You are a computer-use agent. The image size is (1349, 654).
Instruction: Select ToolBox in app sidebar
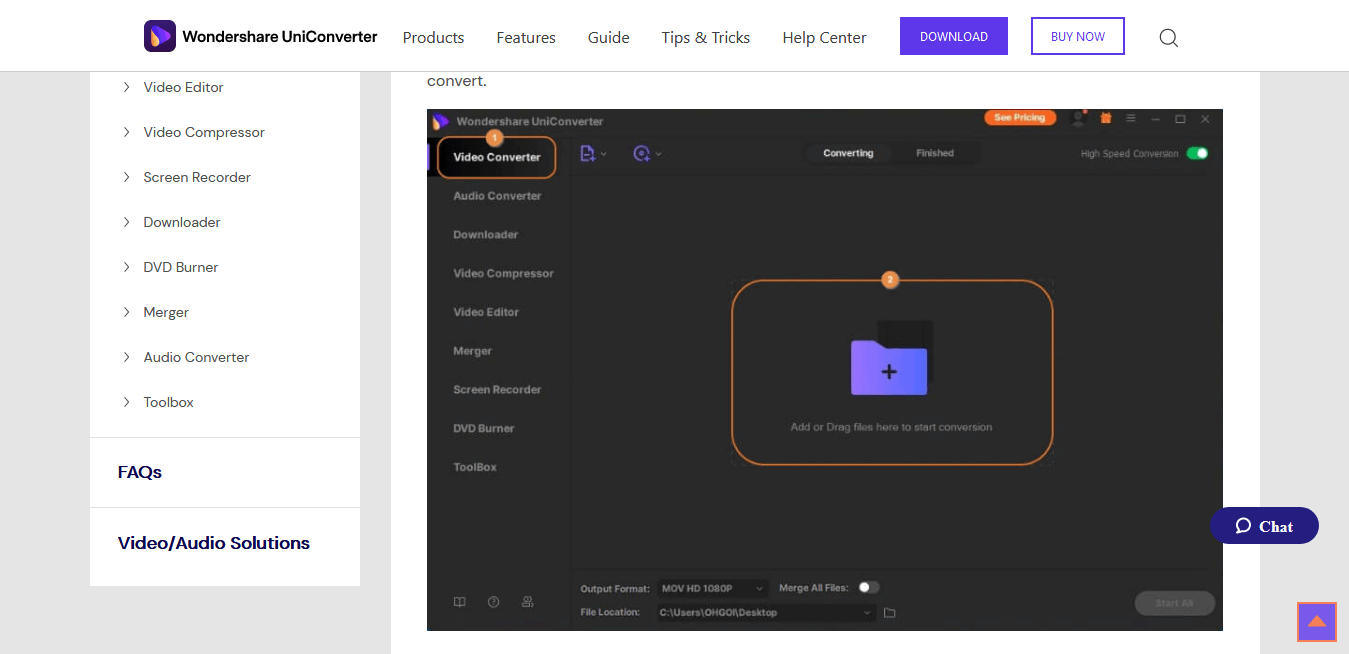click(x=475, y=467)
